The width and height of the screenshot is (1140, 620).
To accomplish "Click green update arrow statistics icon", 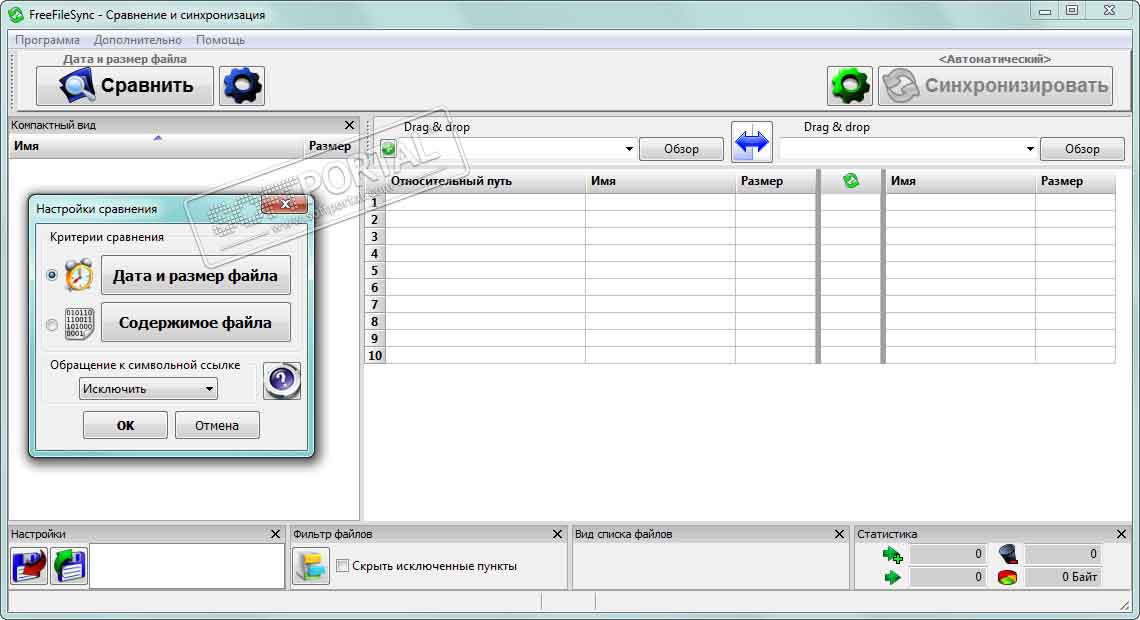I will click(x=892, y=578).
